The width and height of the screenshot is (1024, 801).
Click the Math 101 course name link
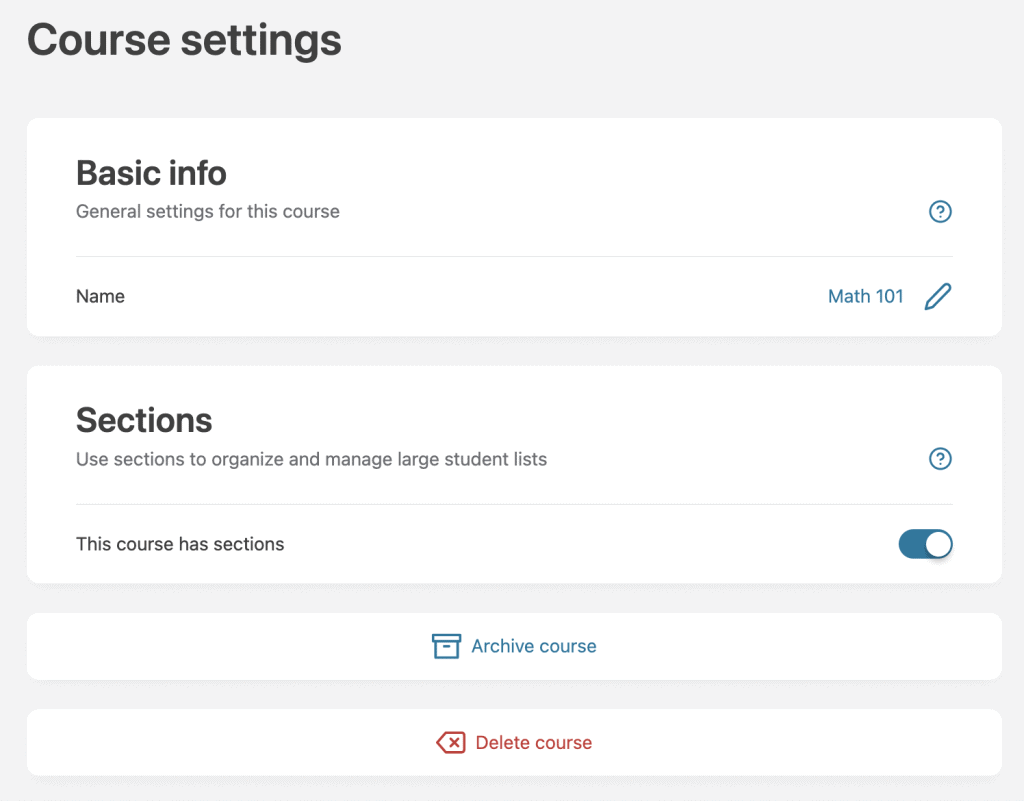866,296
